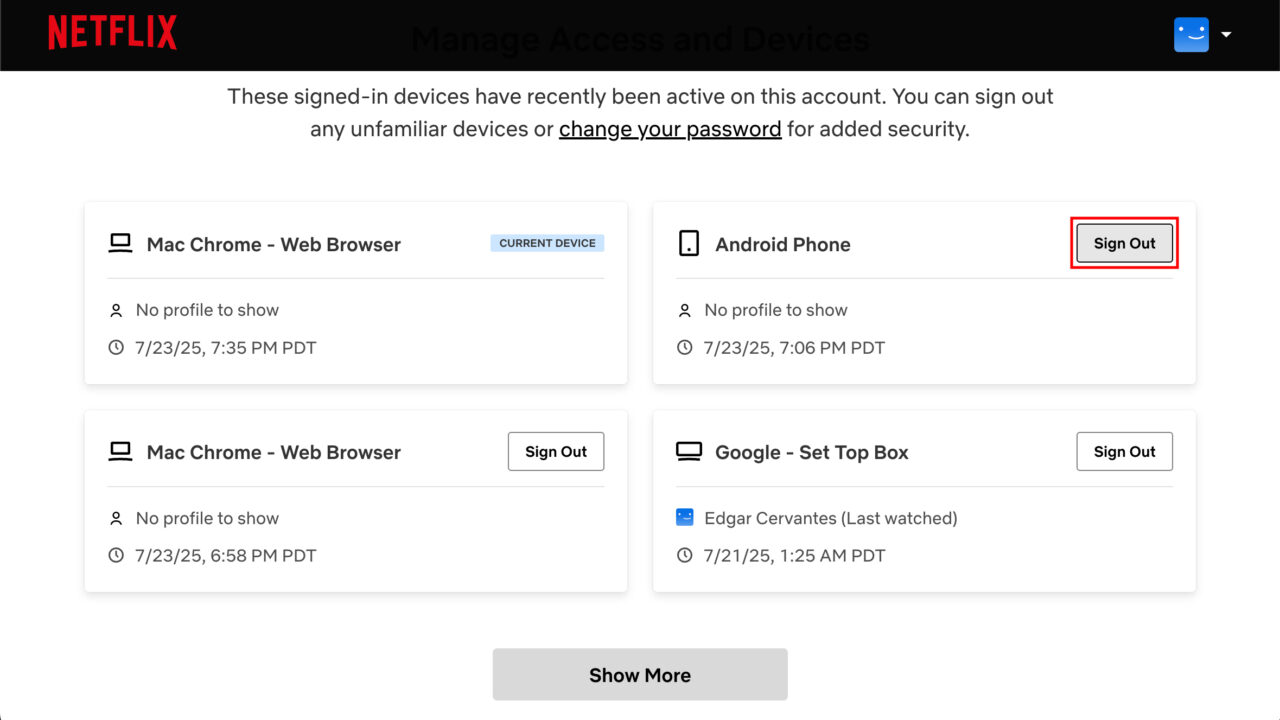Click the profile avatar in the top bar

pos(1191,33)
